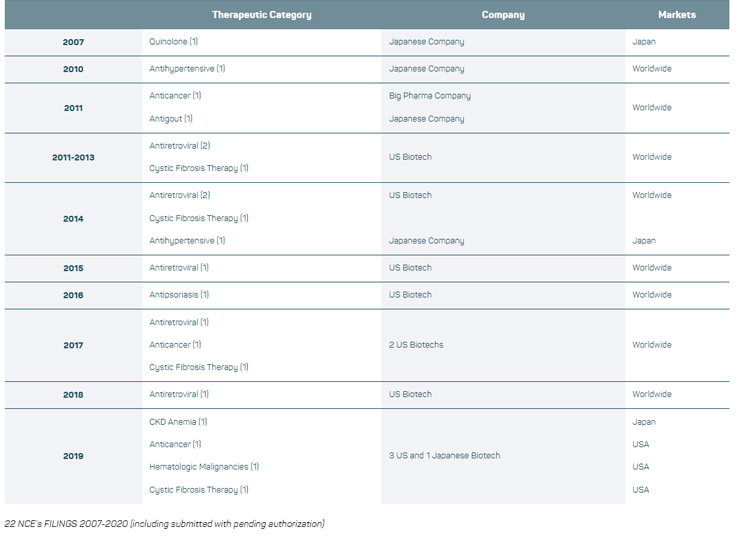This screenshot has height=537, width=743.
Task: Click the Big Pharma Company cell
Action: 429,96
